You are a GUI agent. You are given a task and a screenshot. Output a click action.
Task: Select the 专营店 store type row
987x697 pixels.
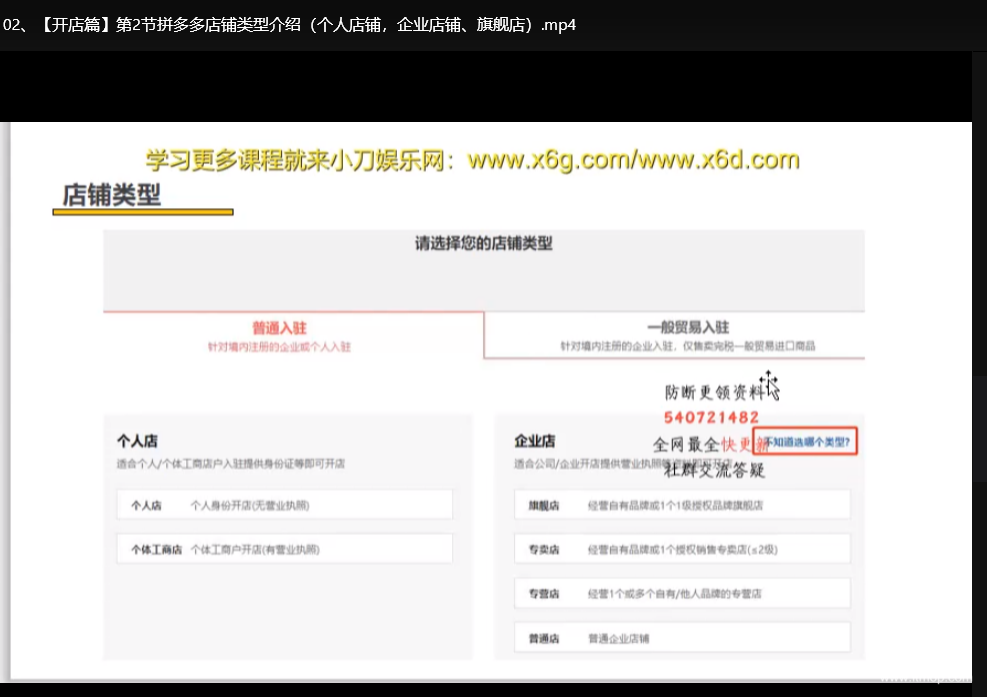(682, 593)
